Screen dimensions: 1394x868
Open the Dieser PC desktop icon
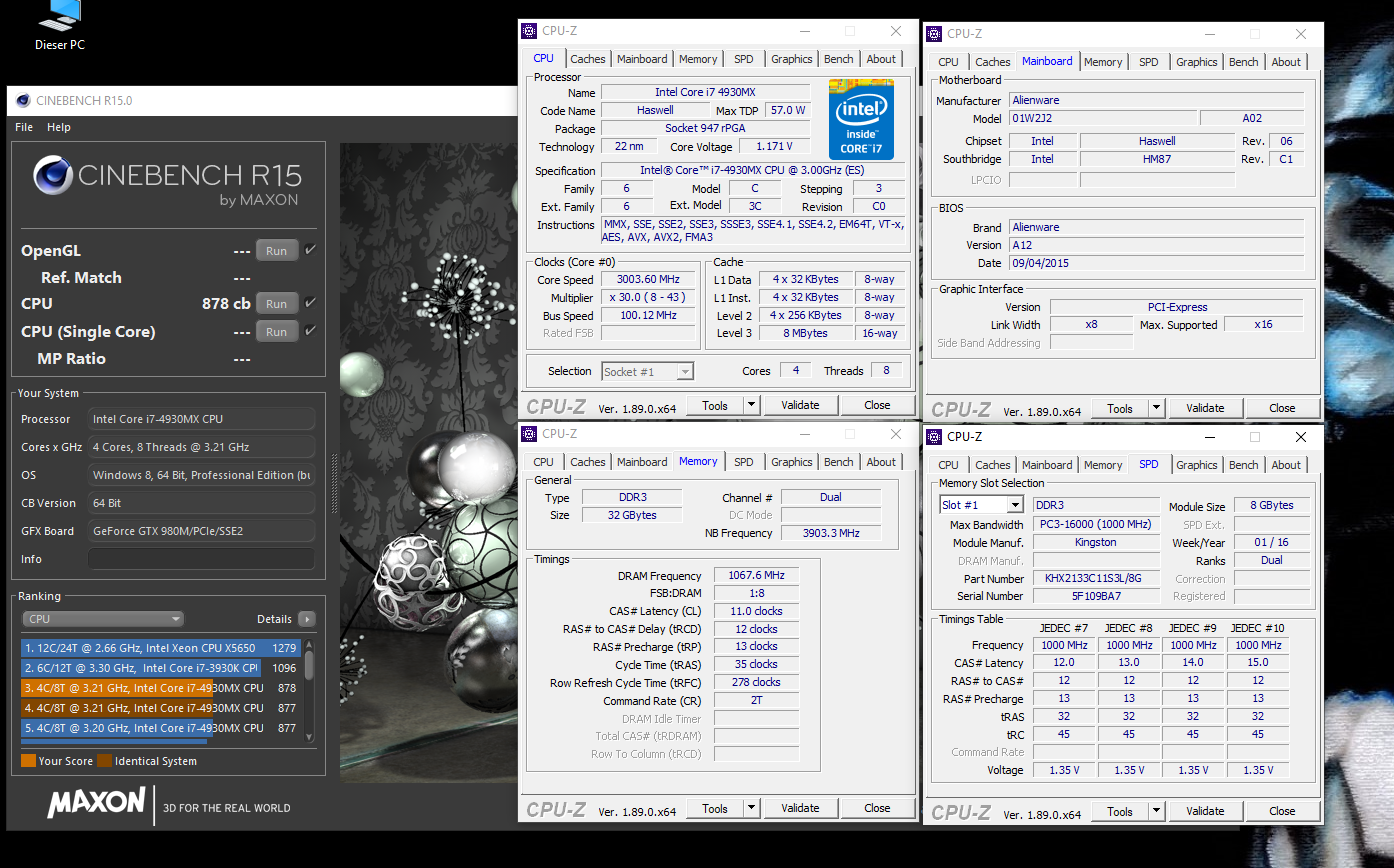(x=59, y=25)
